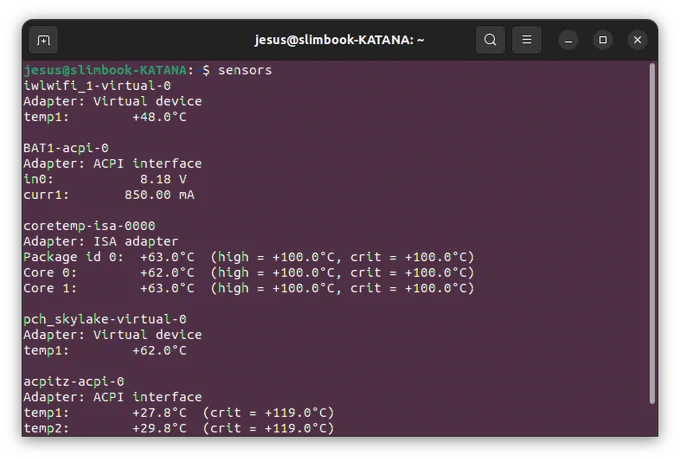Click the iwlwifi '+48.0°C' temperature value
This screenshot has width=680, height=461.
159,117
